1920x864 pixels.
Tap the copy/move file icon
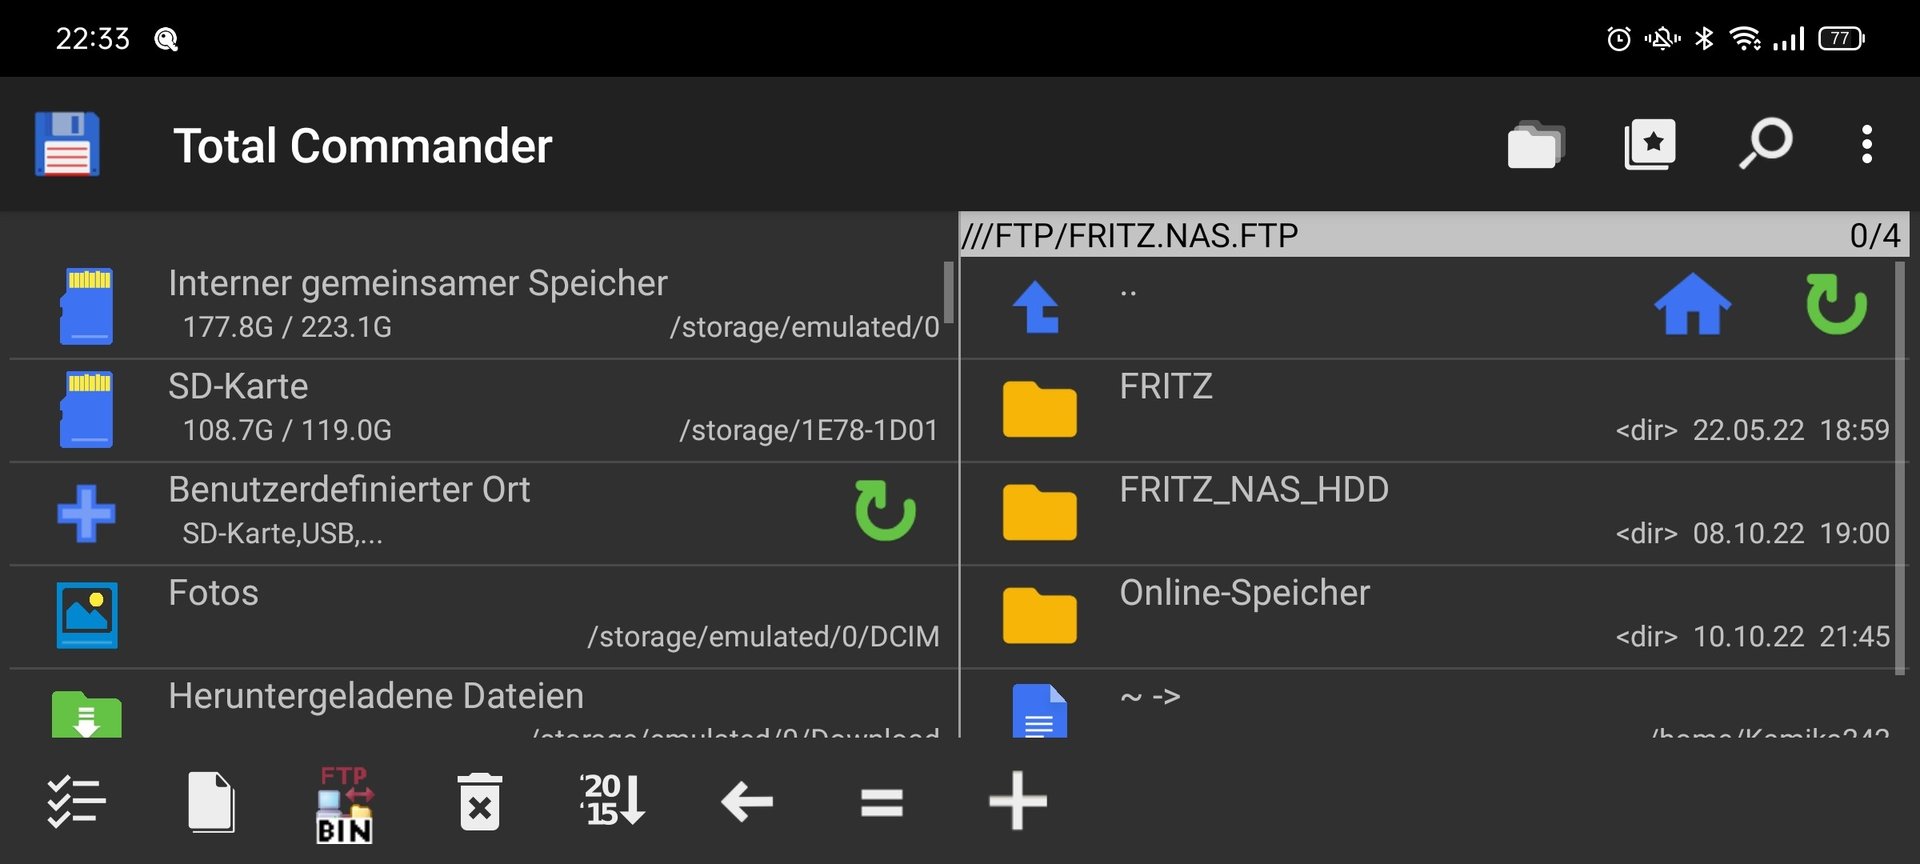click(211, 801)
